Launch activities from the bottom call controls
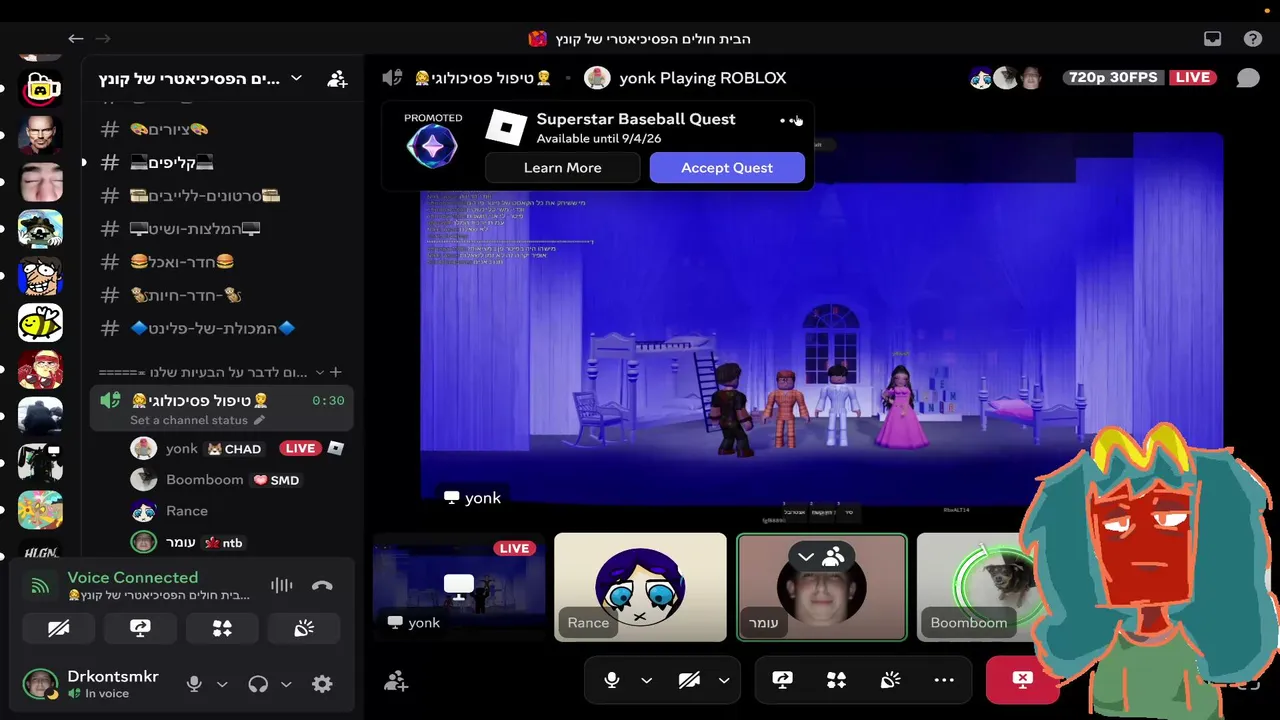Image resolution: width=1280 pixels, height=720 pixels. pyautogui.click(x=837, y=680)
